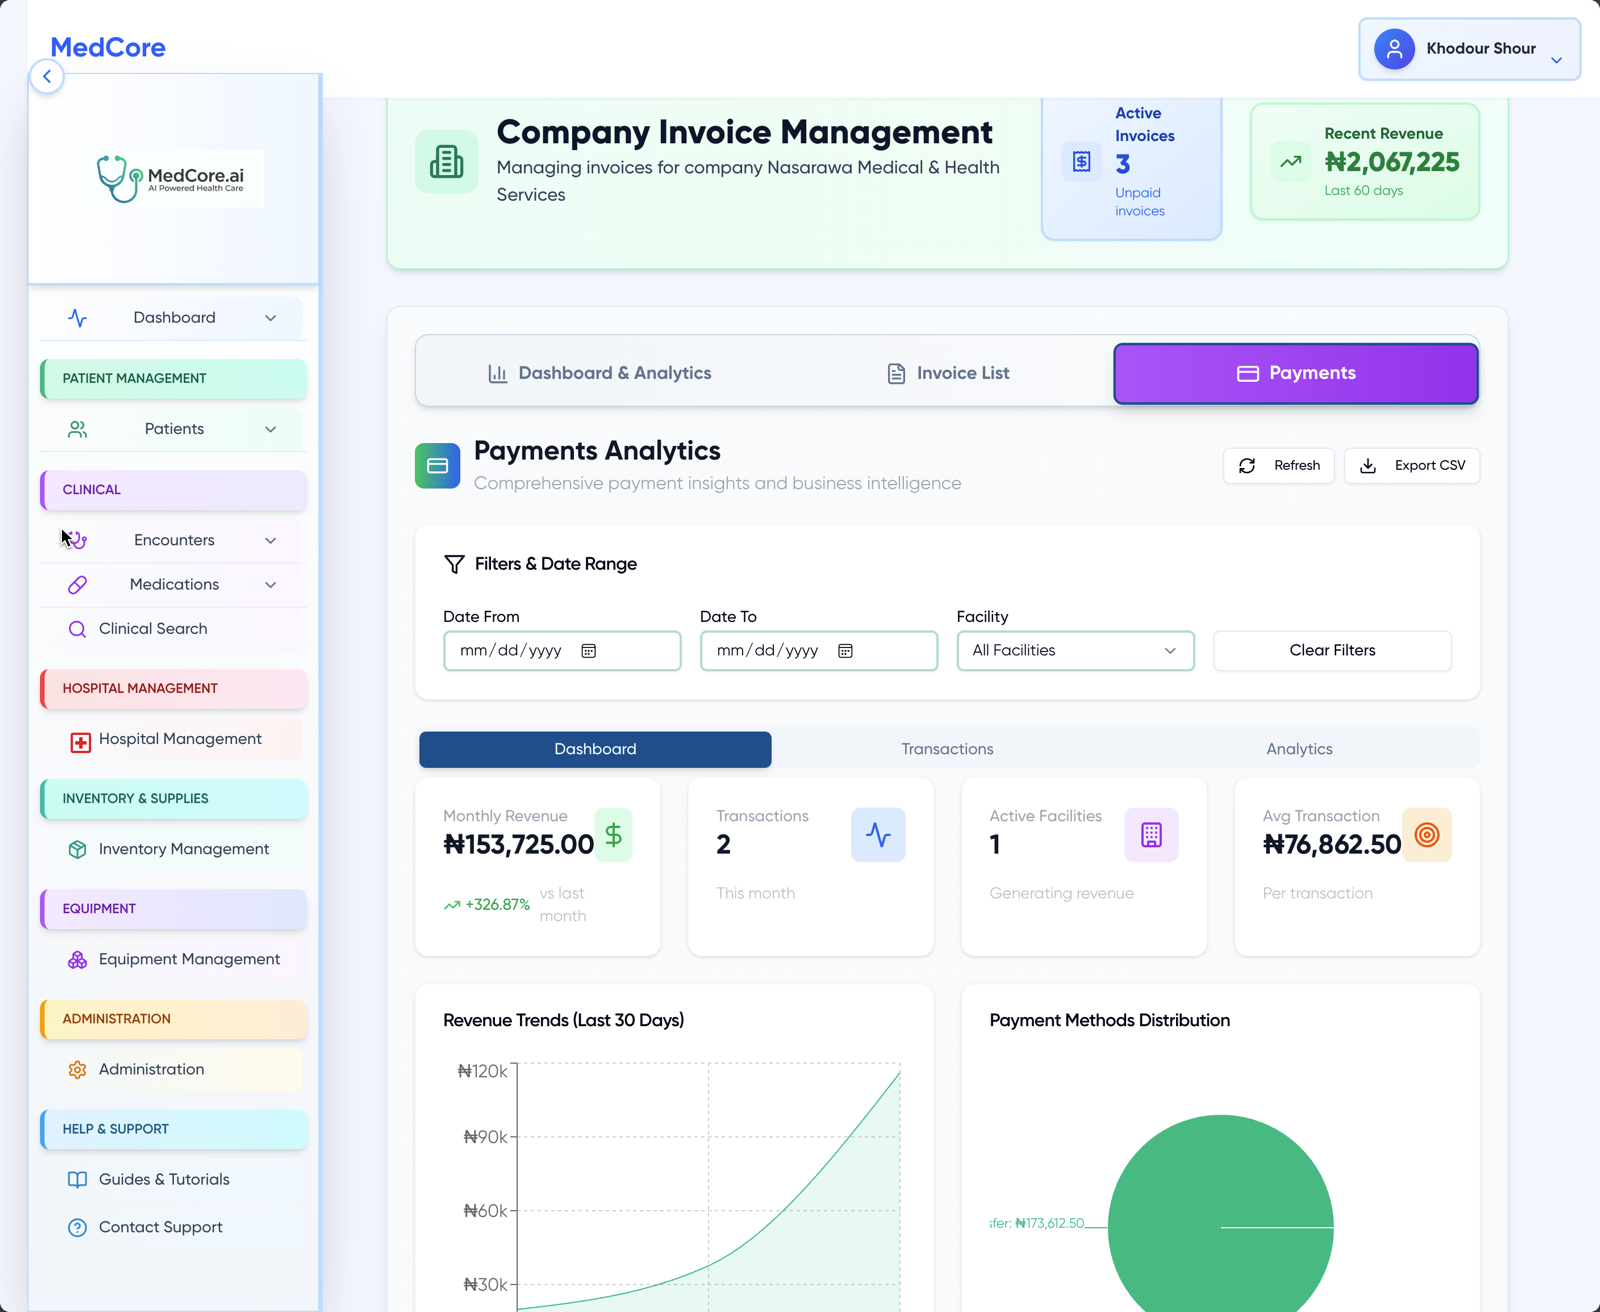Image resolution: width=1600 pixels, height=1312 pixels.
Task: Open Clinical Search via the magnifier icon
Action: tap(77, 629)
